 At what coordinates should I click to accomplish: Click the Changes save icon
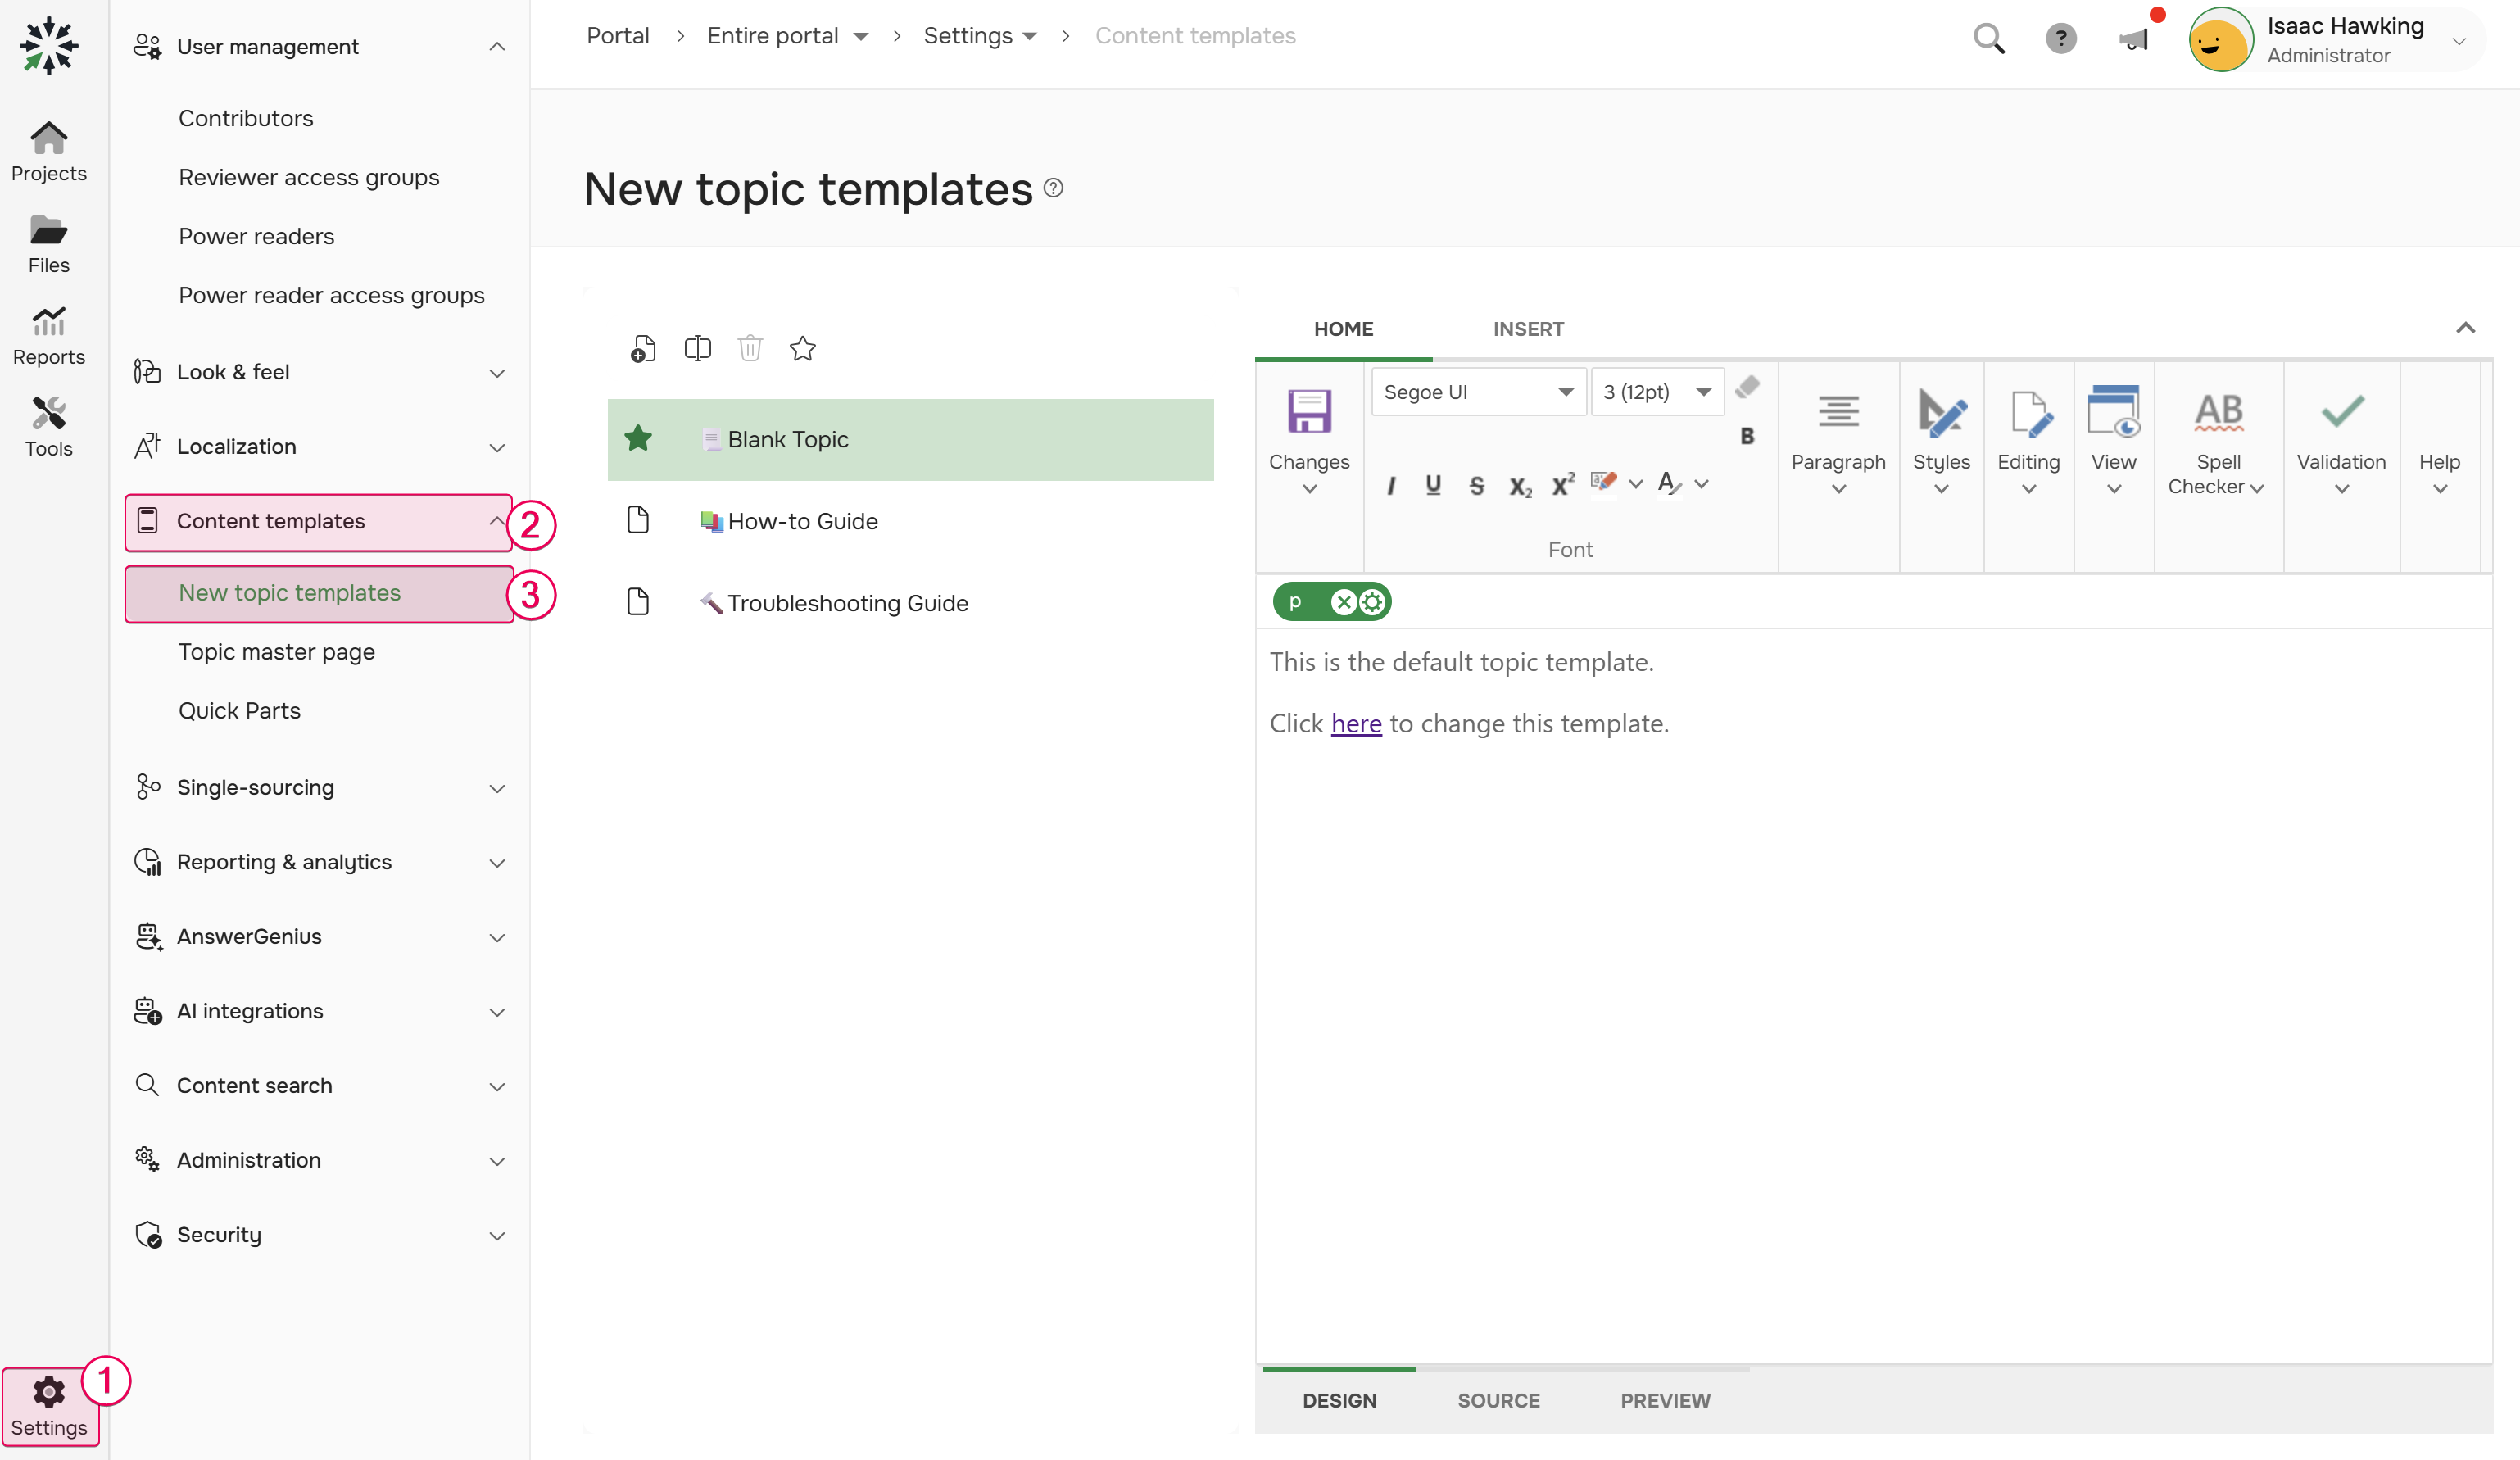1308,412
